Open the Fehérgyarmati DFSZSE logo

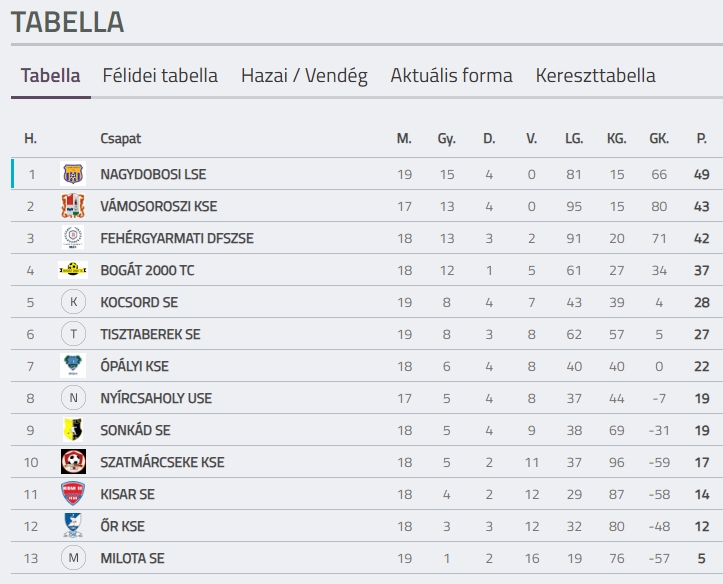point(73,238)
